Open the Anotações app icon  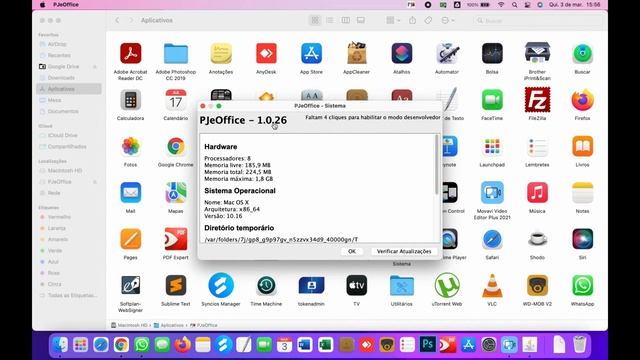[221, 53]
